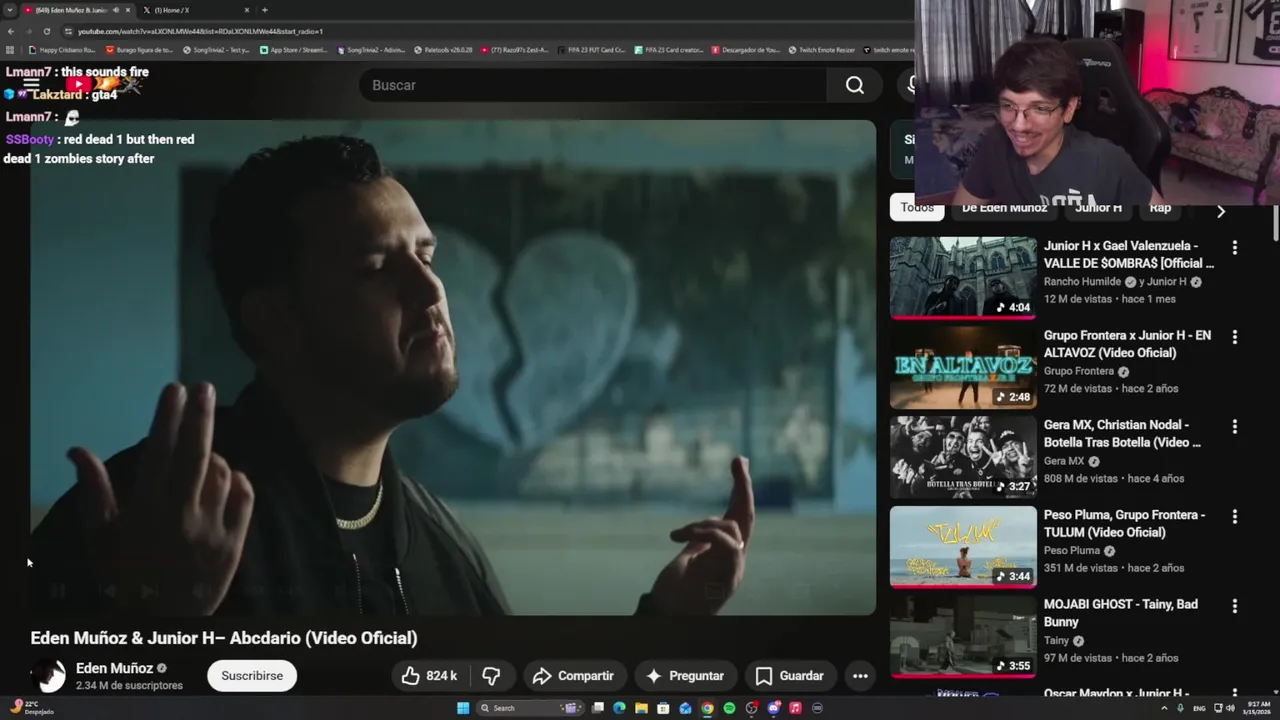The height and width of the screenshot is (720, 1280).
Task: Click the magnifier search button next to Buscar
Action: pyautogui.click(x=854, y=85)
